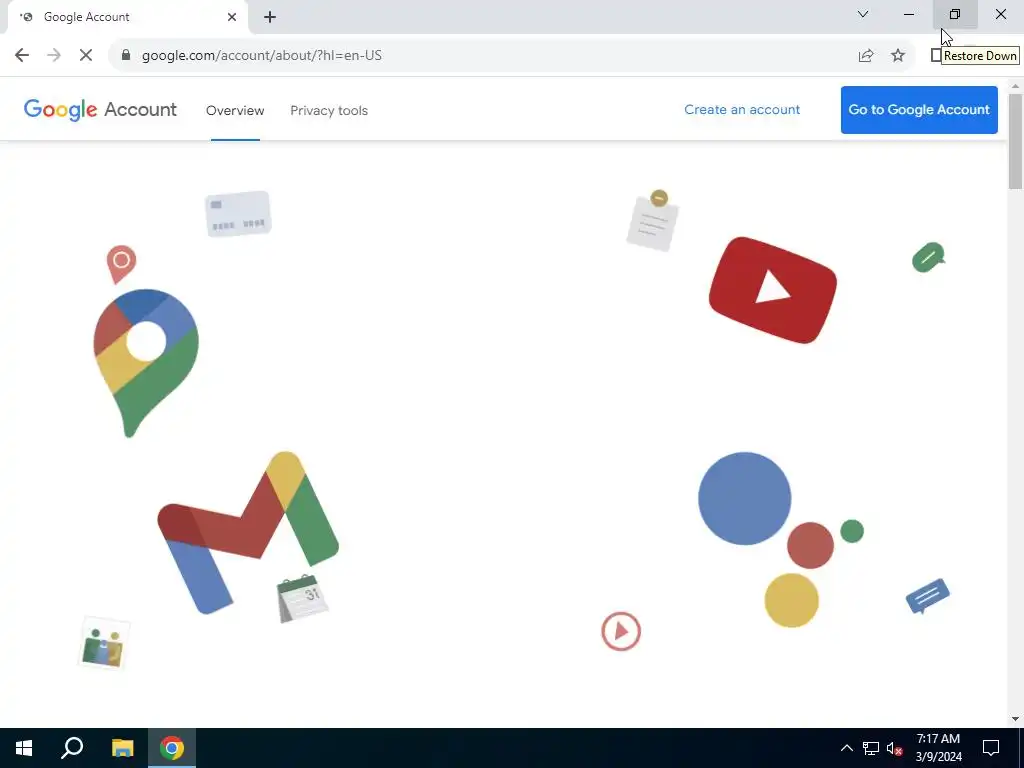Open Windows taskbar search
The height and width of the screenshot is (768, 1024).
(x=72, y=748)
